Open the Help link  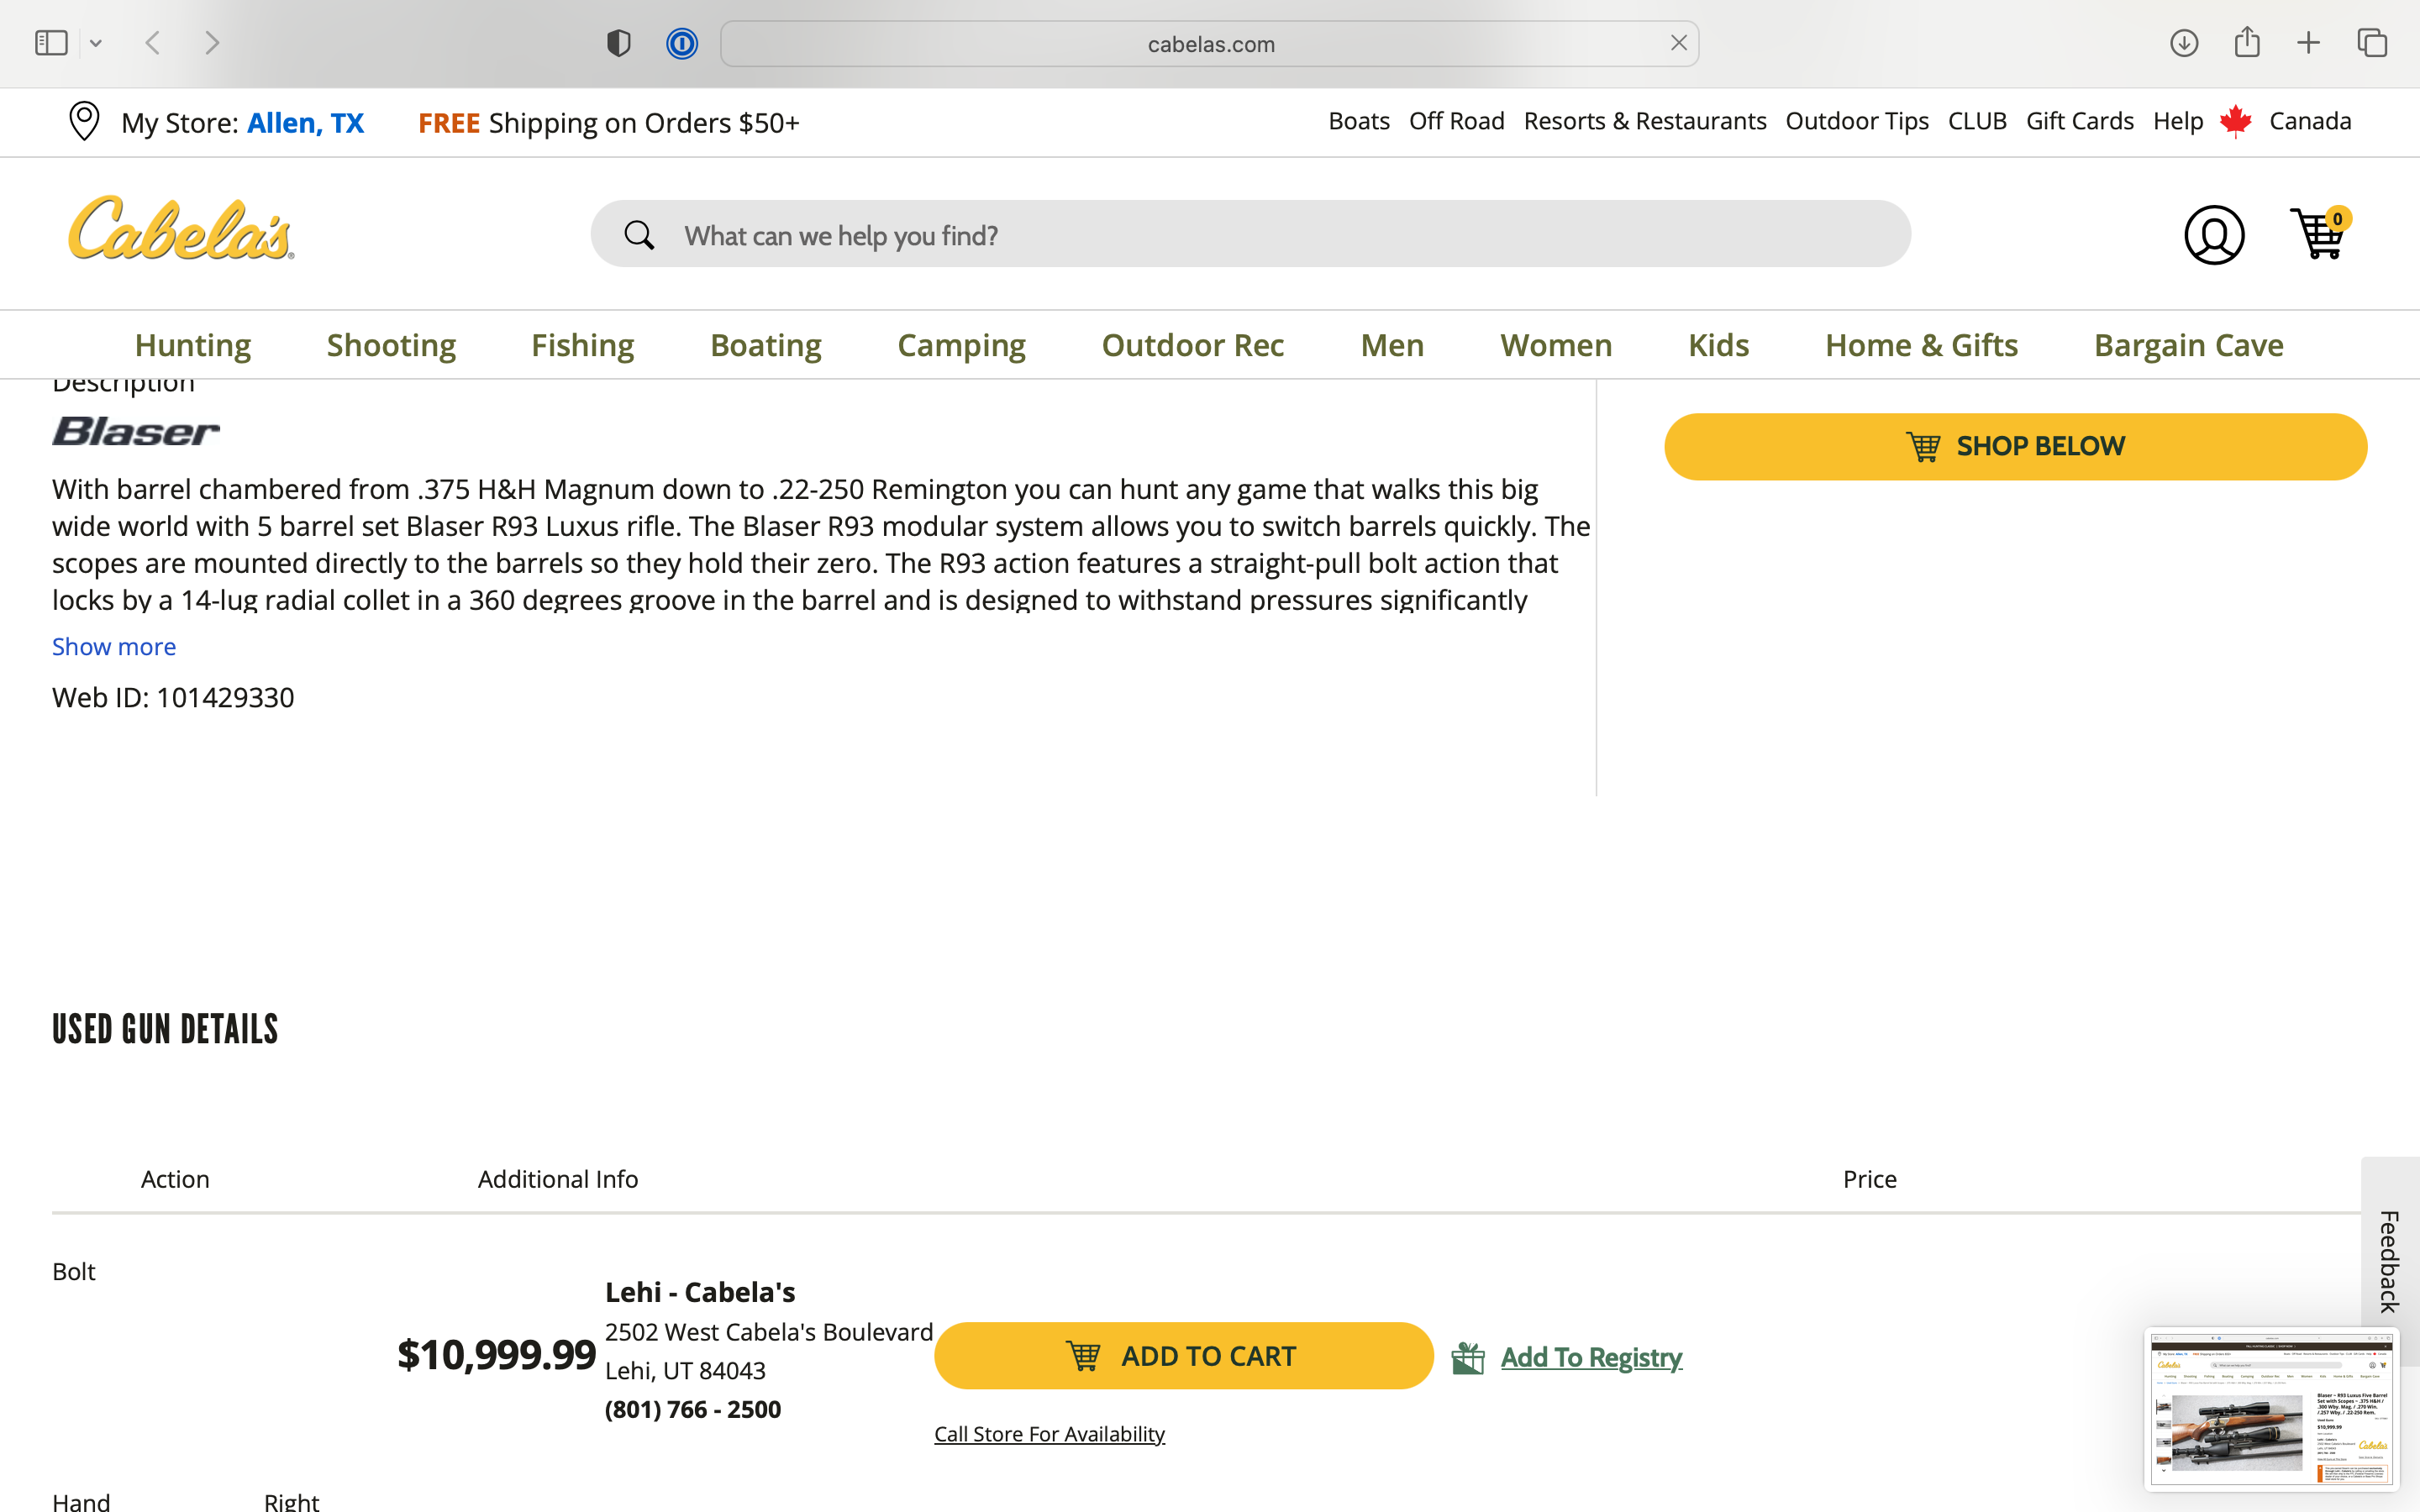[x=2177, y=121]
